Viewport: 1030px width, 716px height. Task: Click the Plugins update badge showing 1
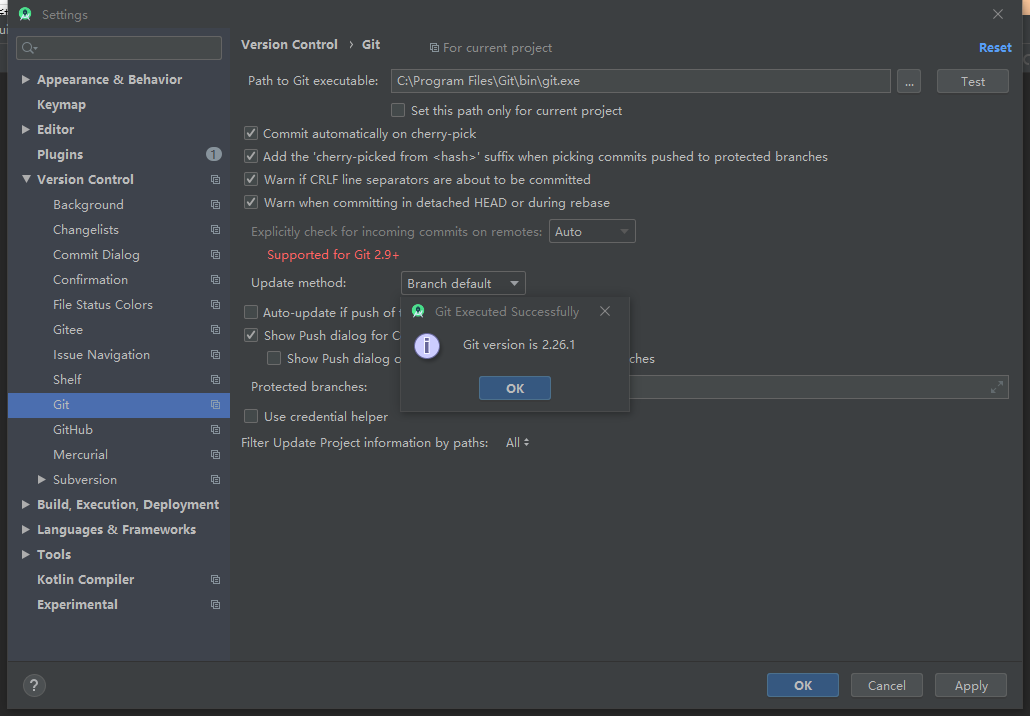click(213, 154)
